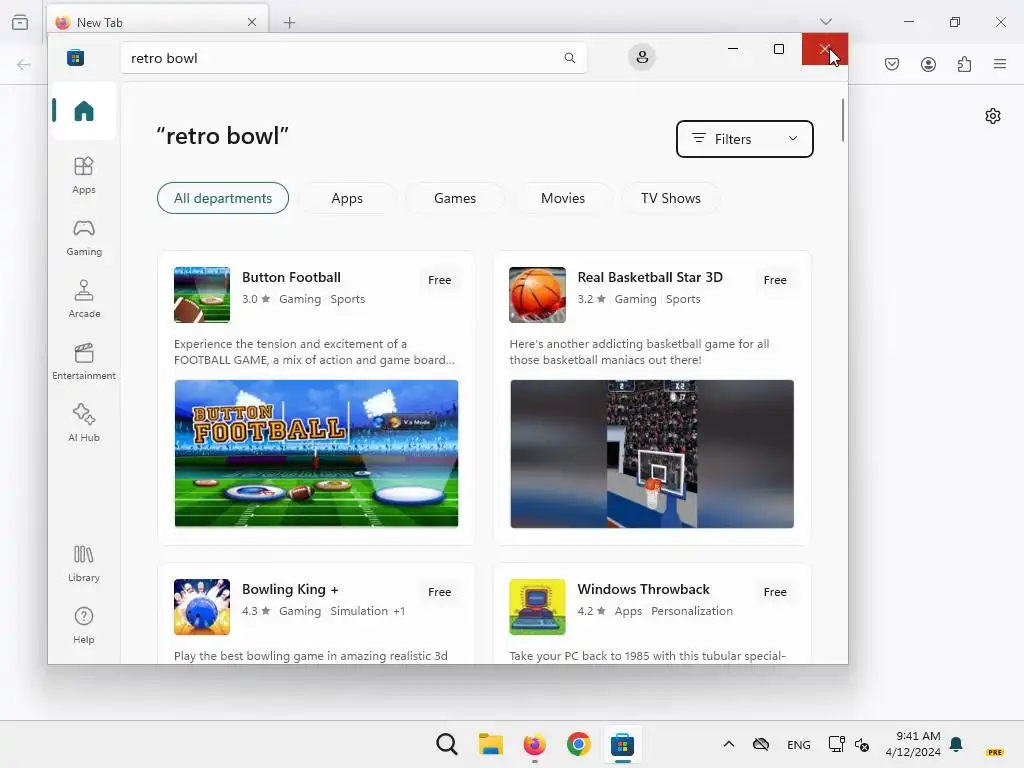
Task: Click the Microsoft Store logo icon
Action: pyautogui.click(x=76, y=57)
